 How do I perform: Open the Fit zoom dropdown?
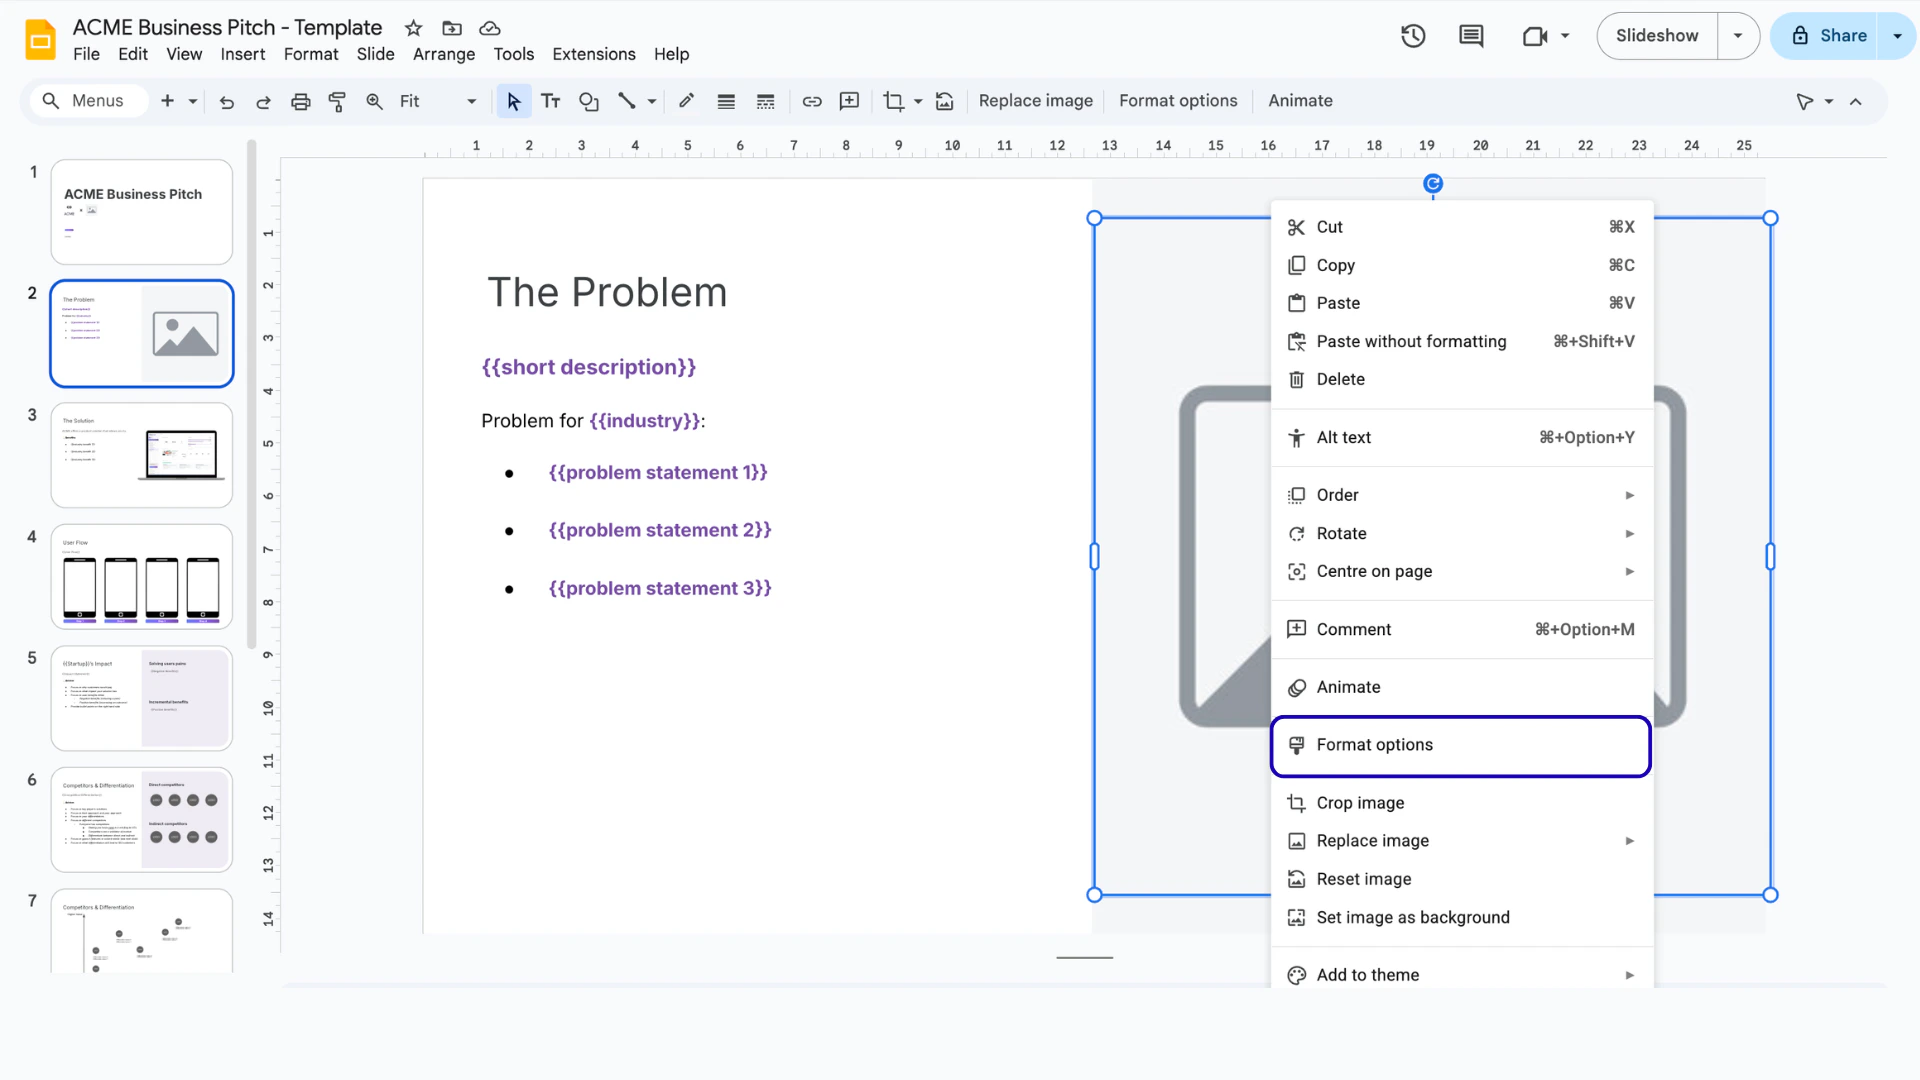pos(470,101)
